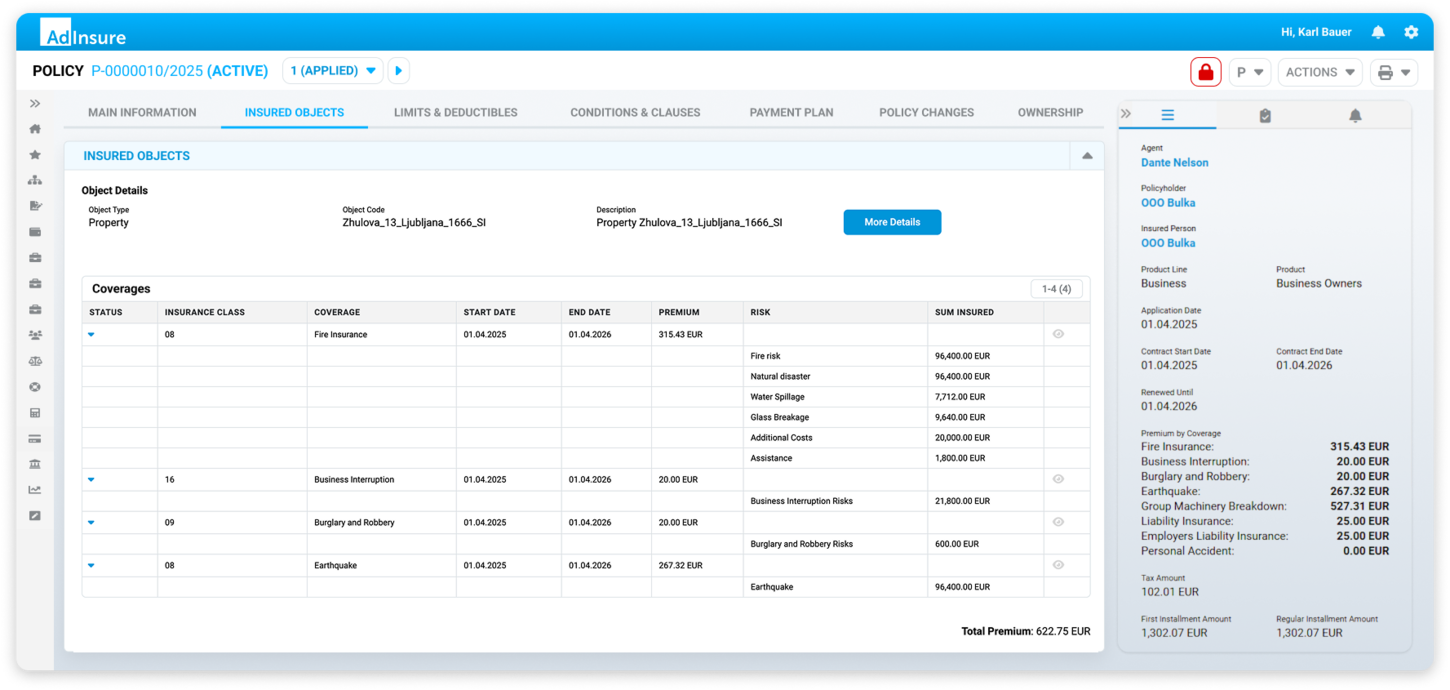Image resolution: width=1450 pixels, height=690 pixels.
Task: Click the star favorites icon in the sidebar
Action: pos(34,154)
